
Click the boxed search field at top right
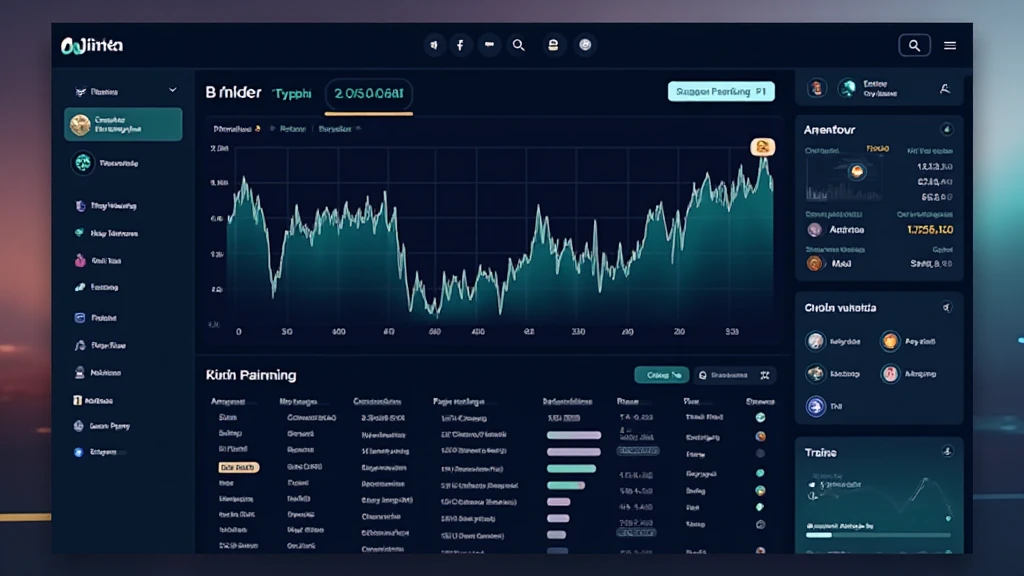click(914, 45)
